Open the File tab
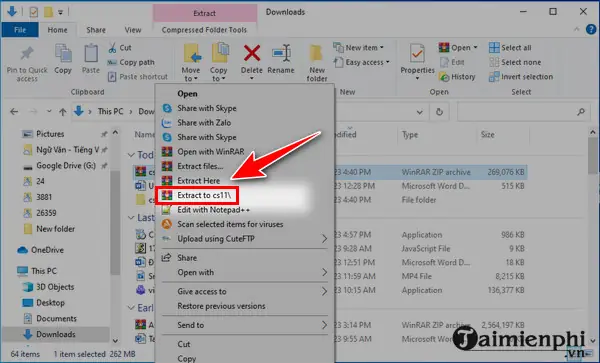The image size is (600, 363). (x=20, y=30)
